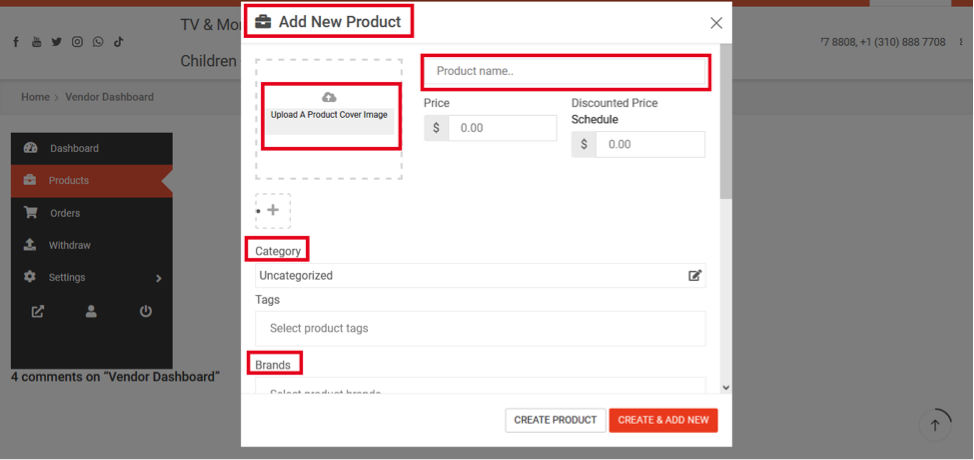Image resolution: width=974 pixels, height=460 pixels.
Task: Click the Schedule link under Discounted Price
Action: pyautogui.click(x=594, y=119)
